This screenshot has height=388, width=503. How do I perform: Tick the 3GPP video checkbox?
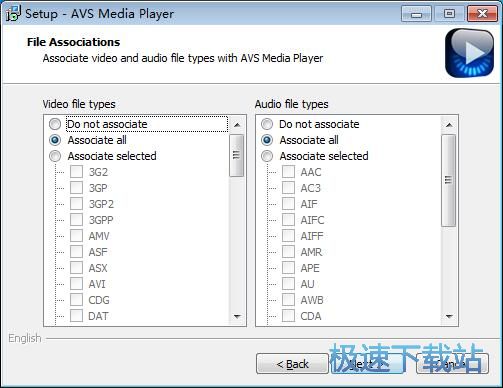coord(76,220)
